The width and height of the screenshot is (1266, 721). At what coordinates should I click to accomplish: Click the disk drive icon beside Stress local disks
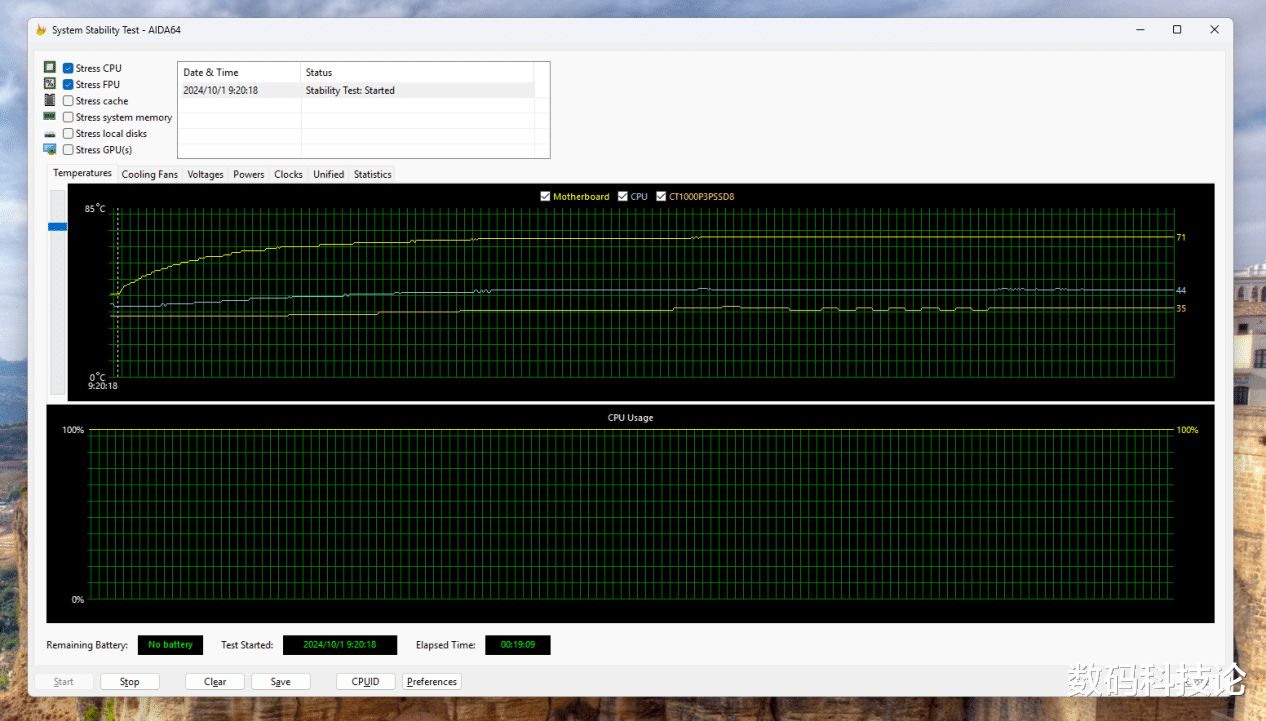49,134
